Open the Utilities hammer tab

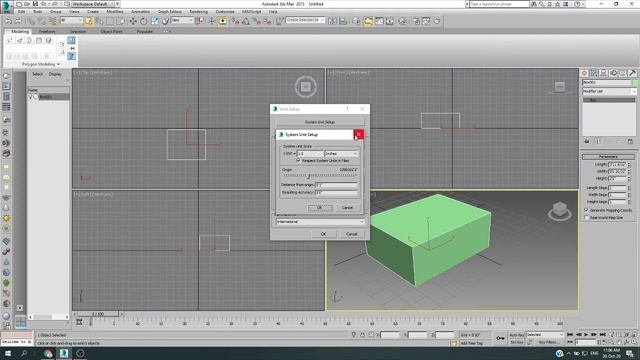pyautogui.click(x=633, y=73)
